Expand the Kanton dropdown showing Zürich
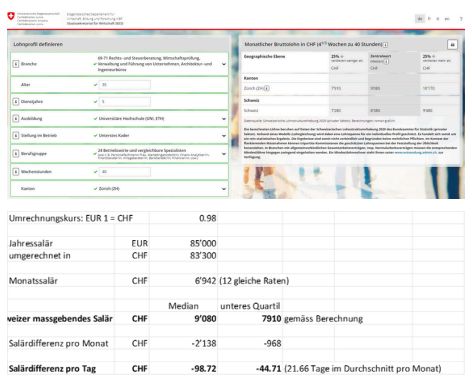Image resolution: width=472 pixels, height=387 pixels. pos(224,188)
